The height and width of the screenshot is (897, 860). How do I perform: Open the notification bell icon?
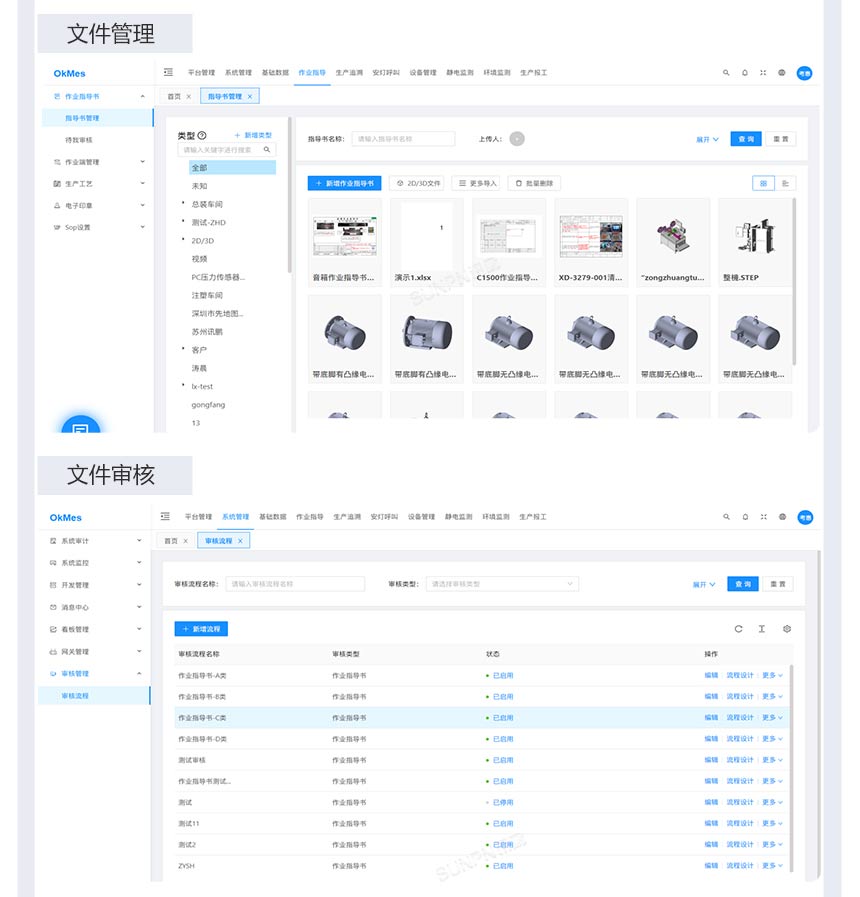pyautogui.click(x=745, y=72)
